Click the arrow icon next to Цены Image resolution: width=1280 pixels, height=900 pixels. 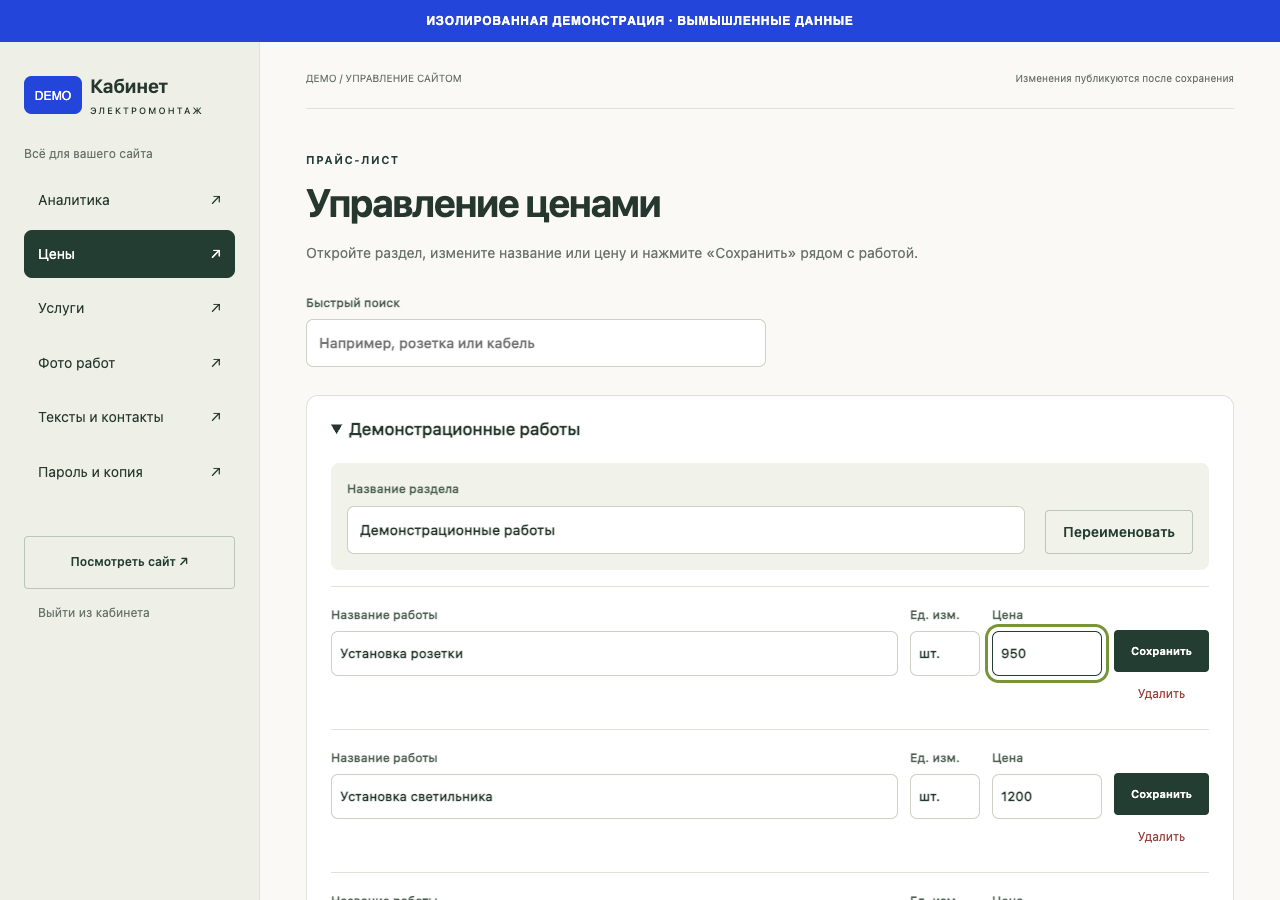[216, 254]
